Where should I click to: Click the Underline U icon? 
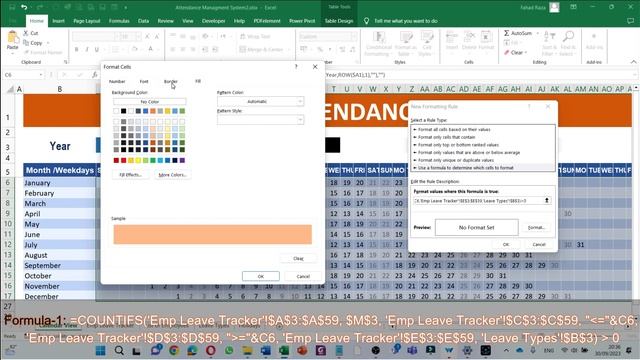pos(97,49)
